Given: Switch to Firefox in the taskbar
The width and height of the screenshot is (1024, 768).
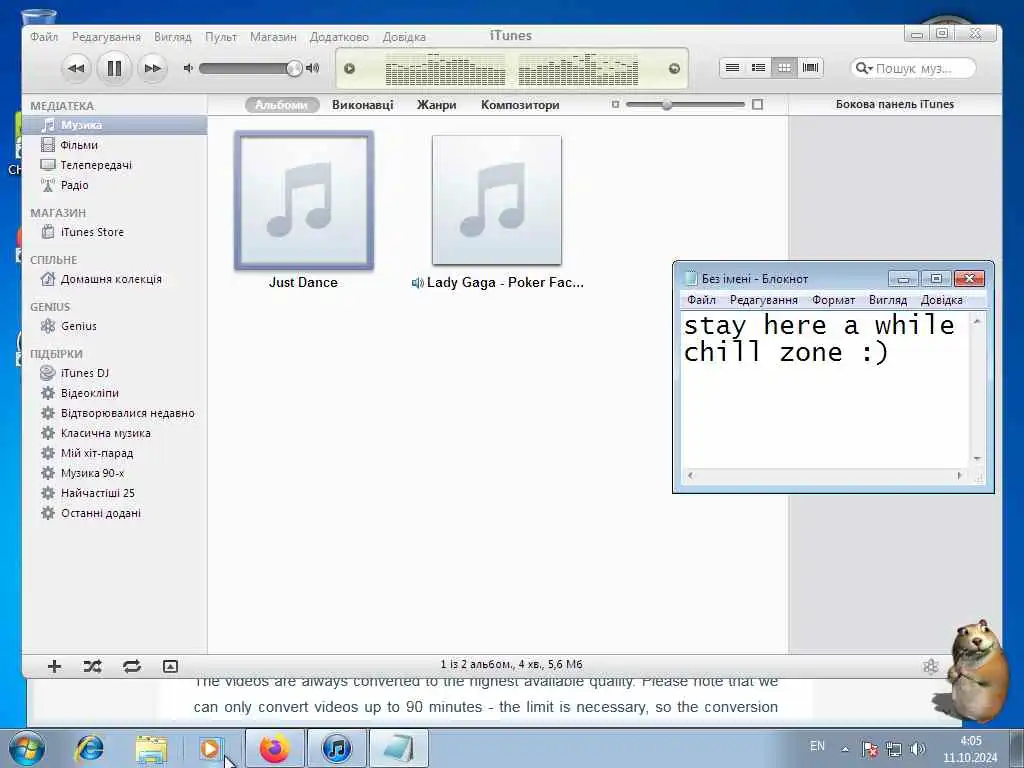Looking at the screenshot, I should coord(275,749).
